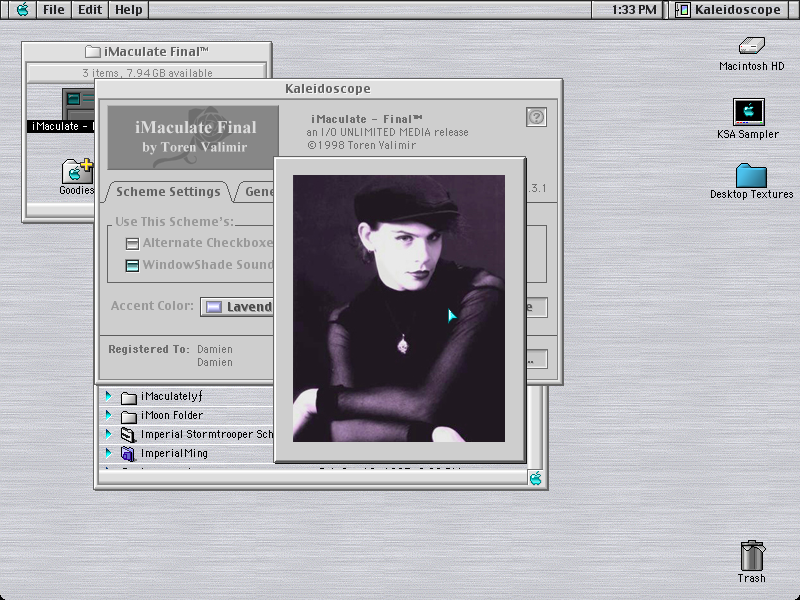
Task: Expand the iMoon Folder row
Action: [108, 415]
